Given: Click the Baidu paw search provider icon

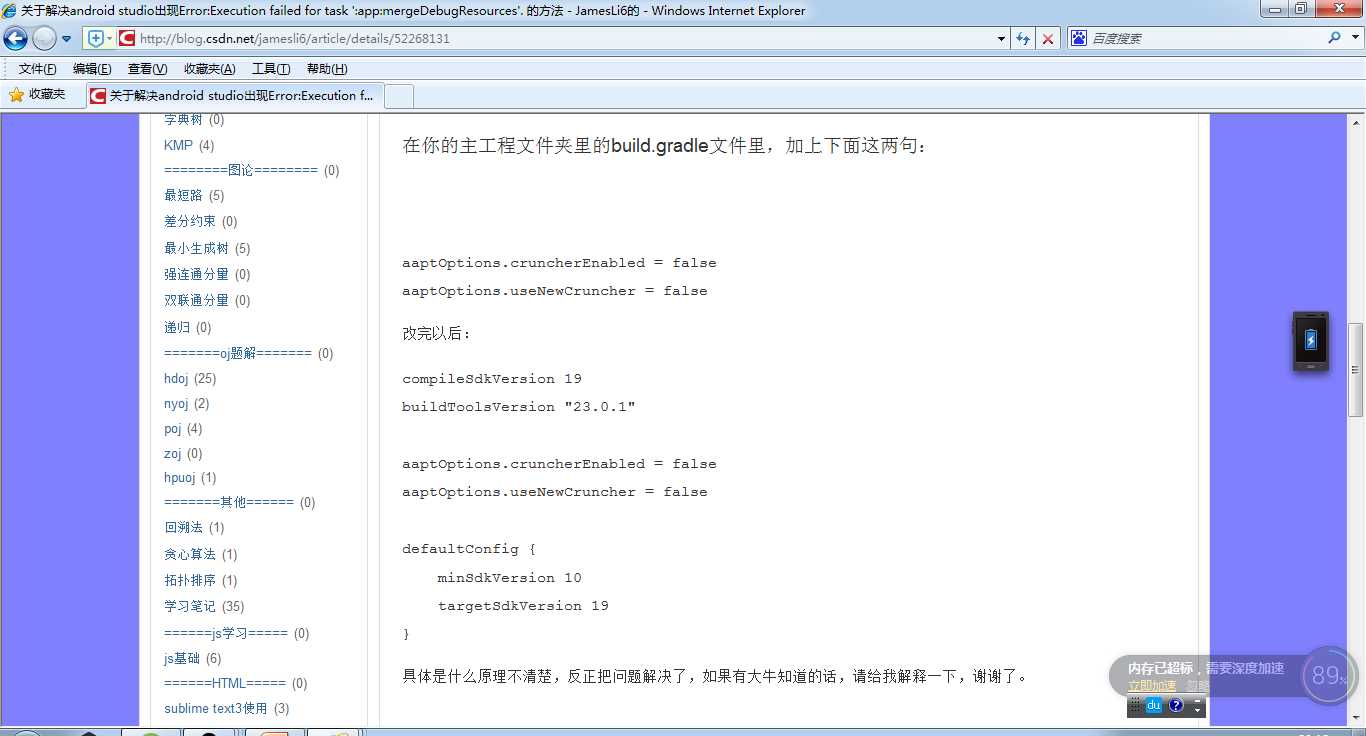Looking at the screenshot, I should 1079,38.
